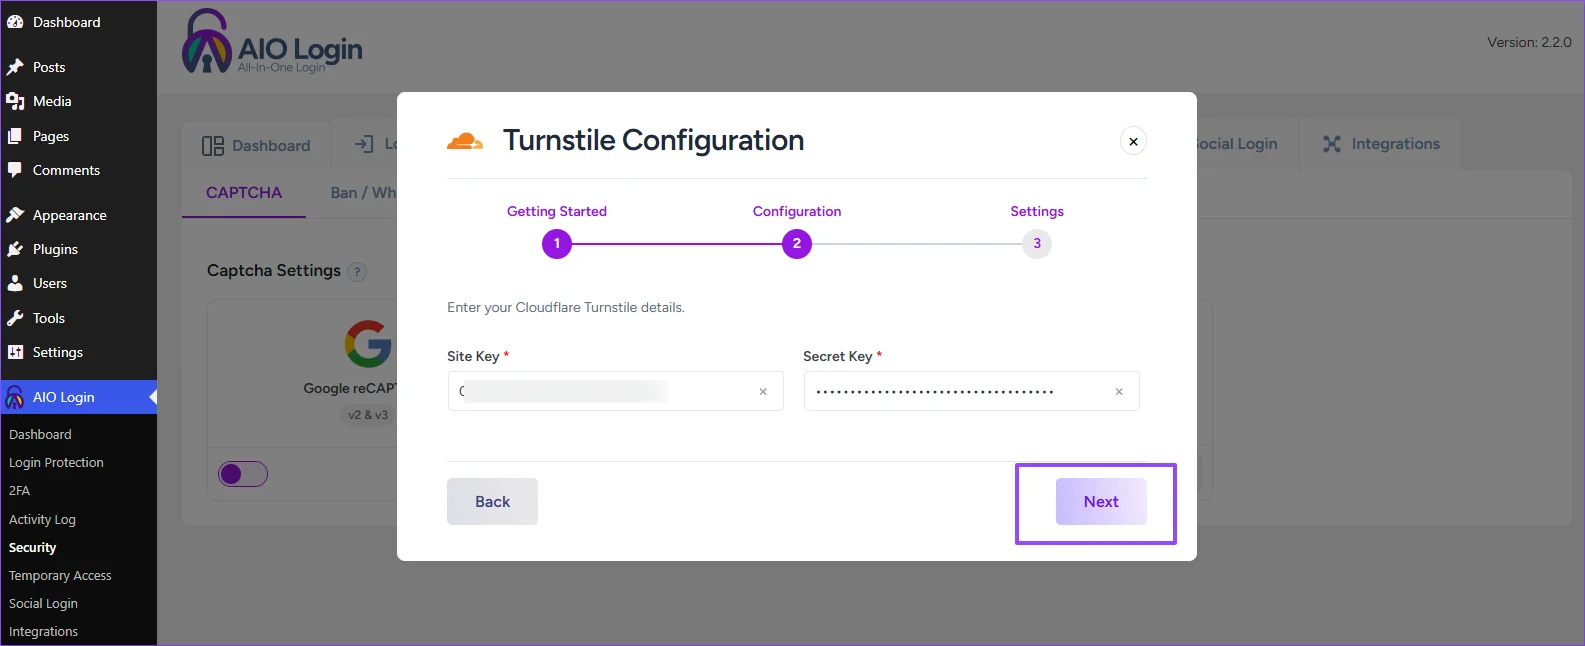The image size is (1585, 646).
Task: Click the Tools wrench icon
Action: [15, 318]
